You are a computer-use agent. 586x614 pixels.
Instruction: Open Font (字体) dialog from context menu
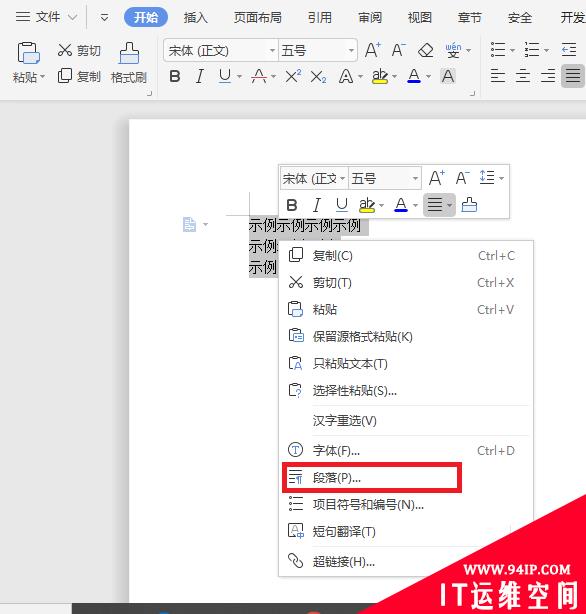click(x=406, y=451)
